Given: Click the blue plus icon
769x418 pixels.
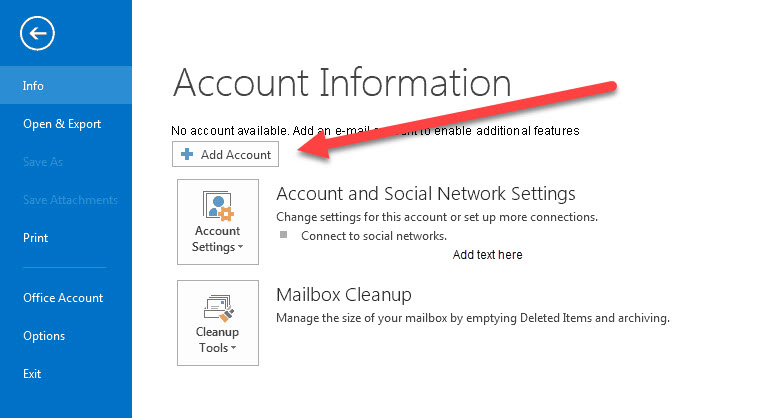Looking at the screenshot, I should click(187, 154).
